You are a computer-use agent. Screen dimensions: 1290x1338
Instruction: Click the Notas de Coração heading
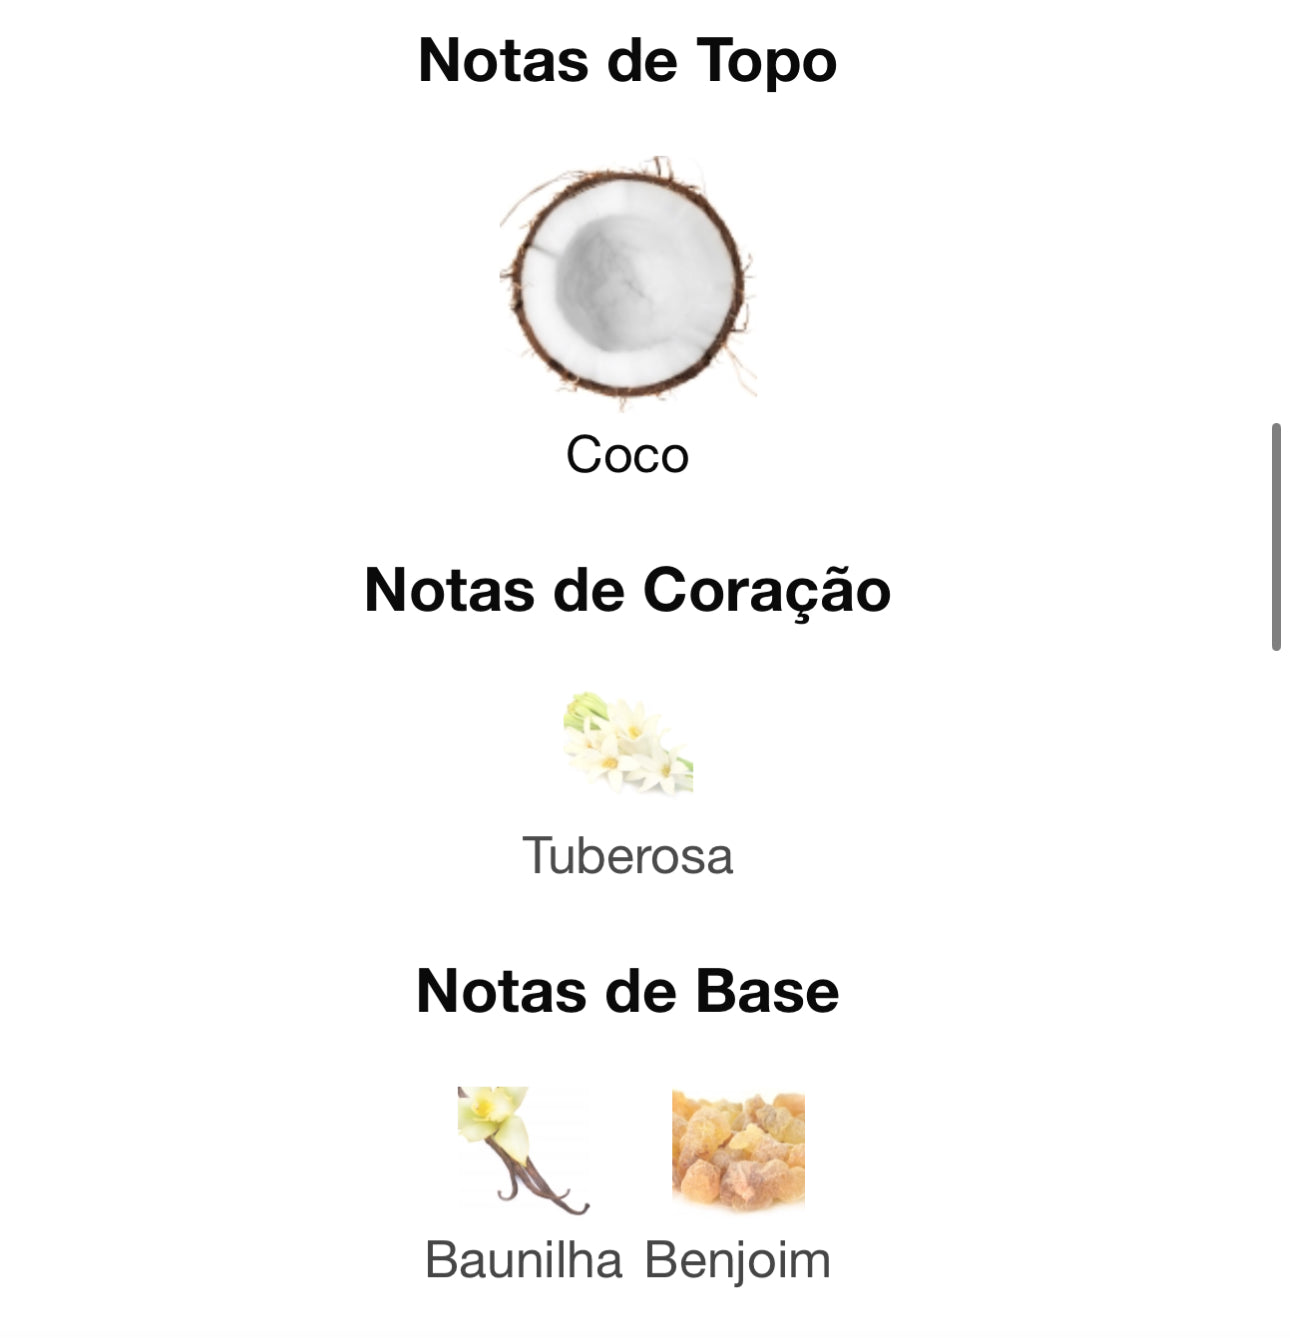pyautogui.click(x=627, y=590)
